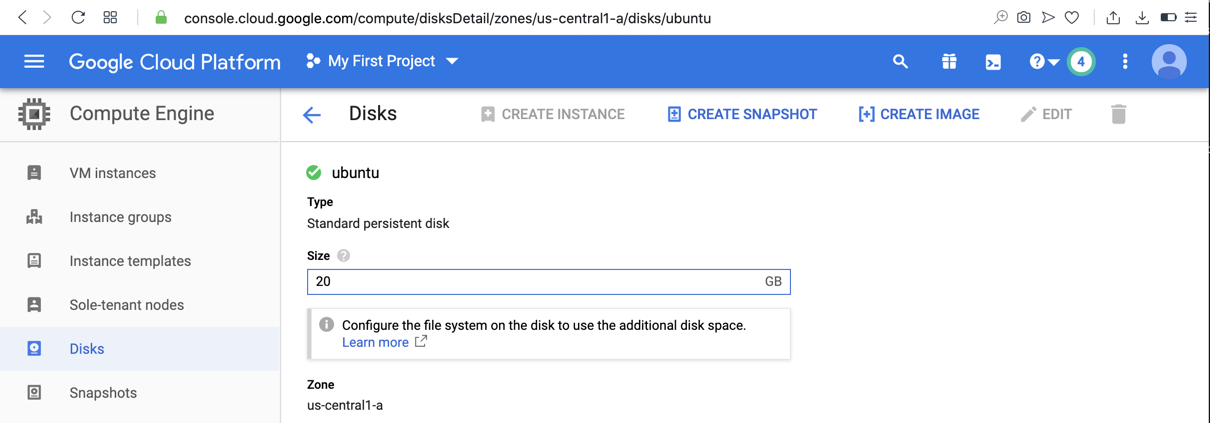The height and width of the screenshot is (423, 1210).
Task: Go to Instance templates page
Action: point(130,261)
